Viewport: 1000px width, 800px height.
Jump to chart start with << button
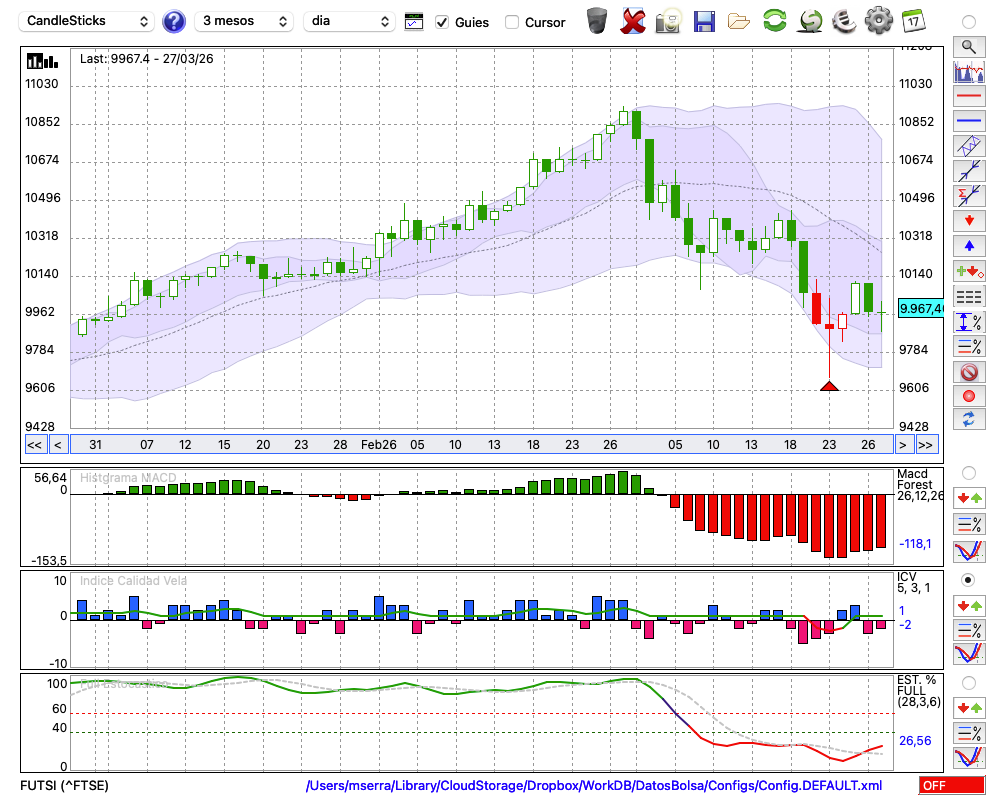[34, 445]
